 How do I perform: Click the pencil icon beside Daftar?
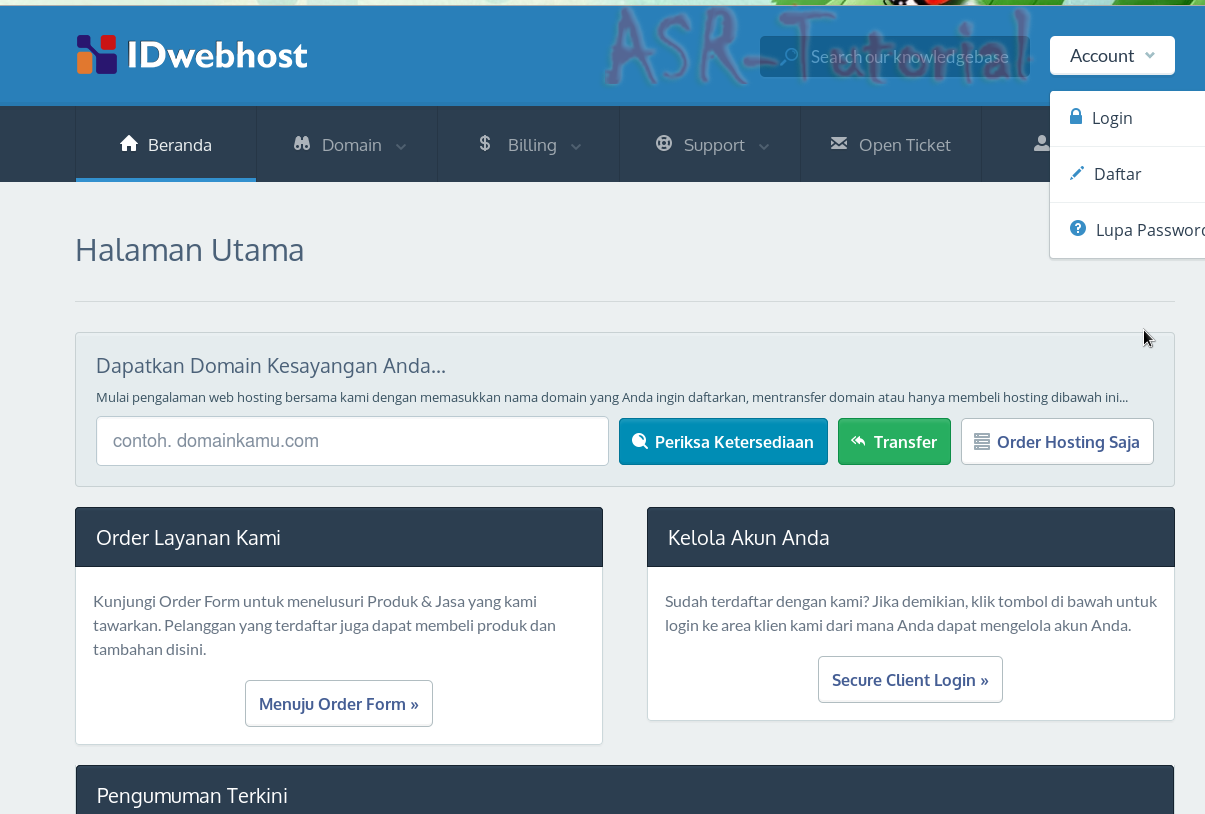click(x=1077, y=172)
